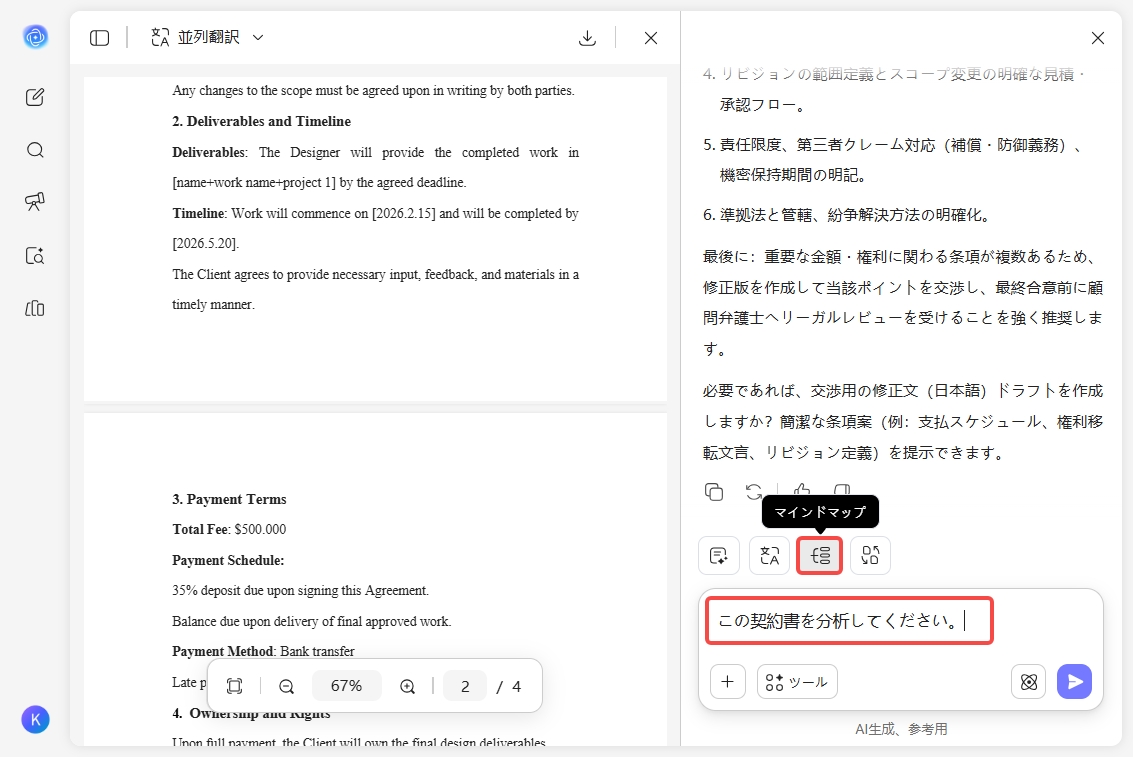Click the 67% zoom level control

point(346,686)
